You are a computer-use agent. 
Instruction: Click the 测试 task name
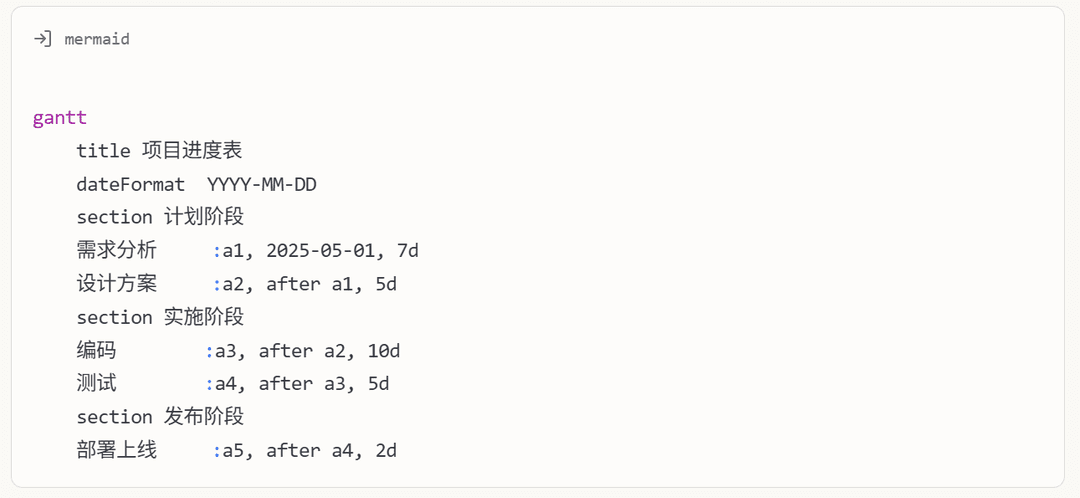(x=96, y=384)
